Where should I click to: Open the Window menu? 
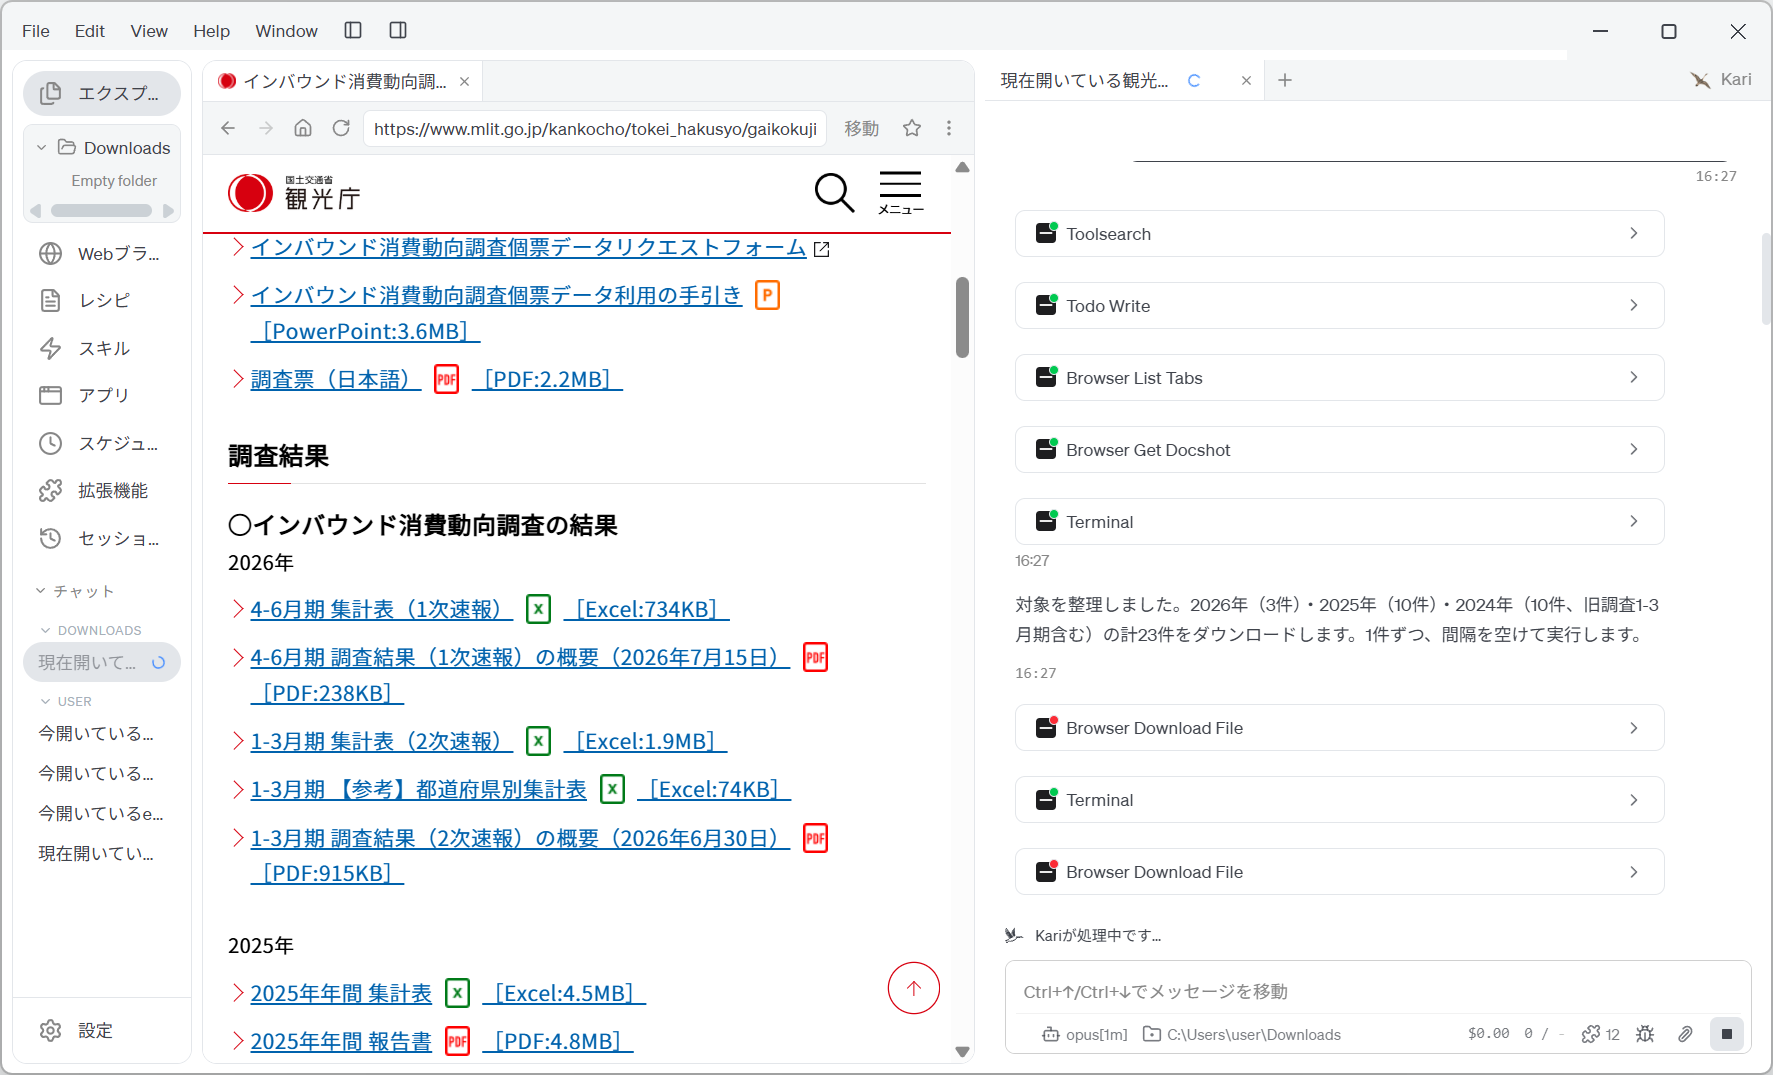[x=286, y=31]
